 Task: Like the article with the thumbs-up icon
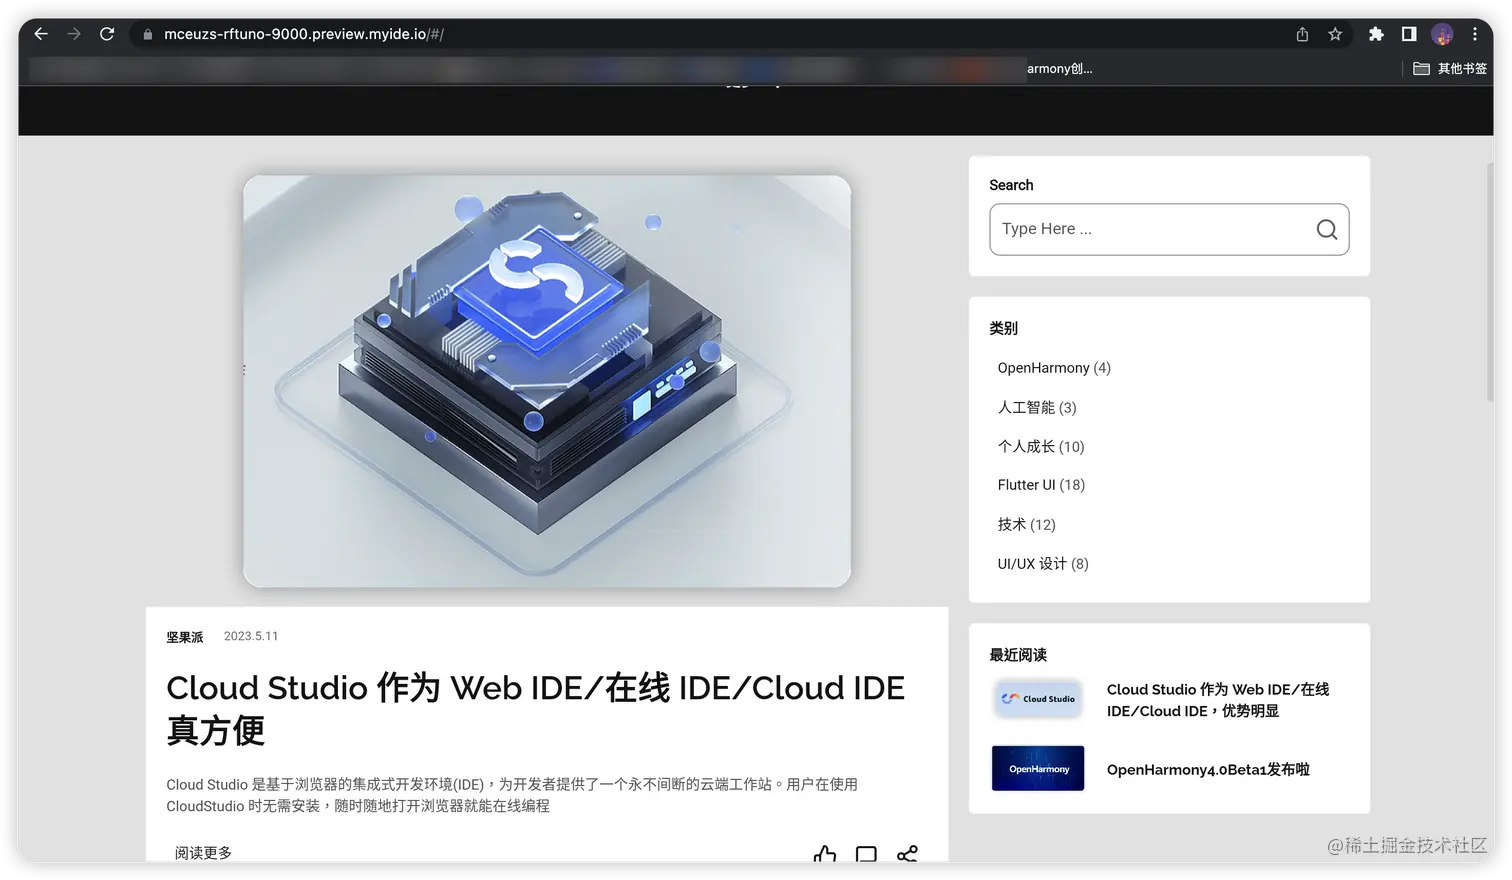824,856
